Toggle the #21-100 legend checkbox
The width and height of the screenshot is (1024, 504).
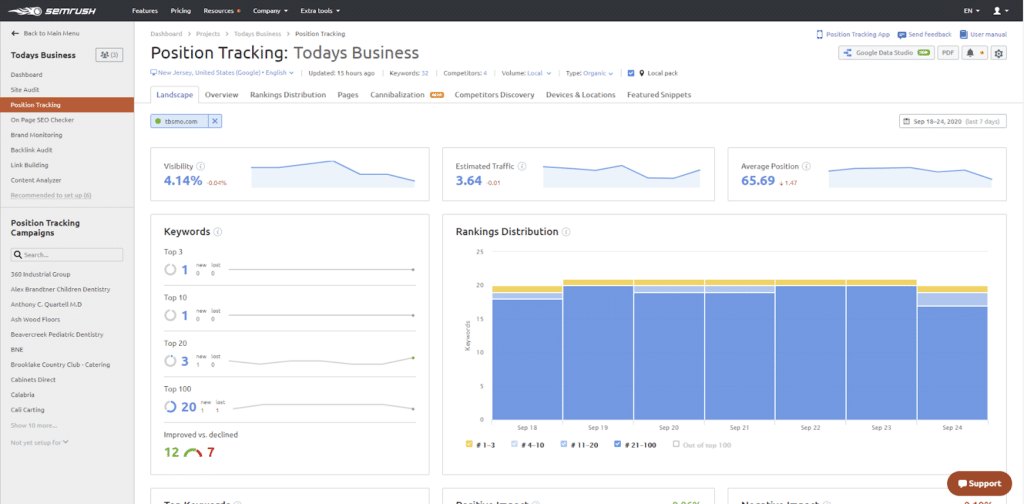tap(618, 445)
